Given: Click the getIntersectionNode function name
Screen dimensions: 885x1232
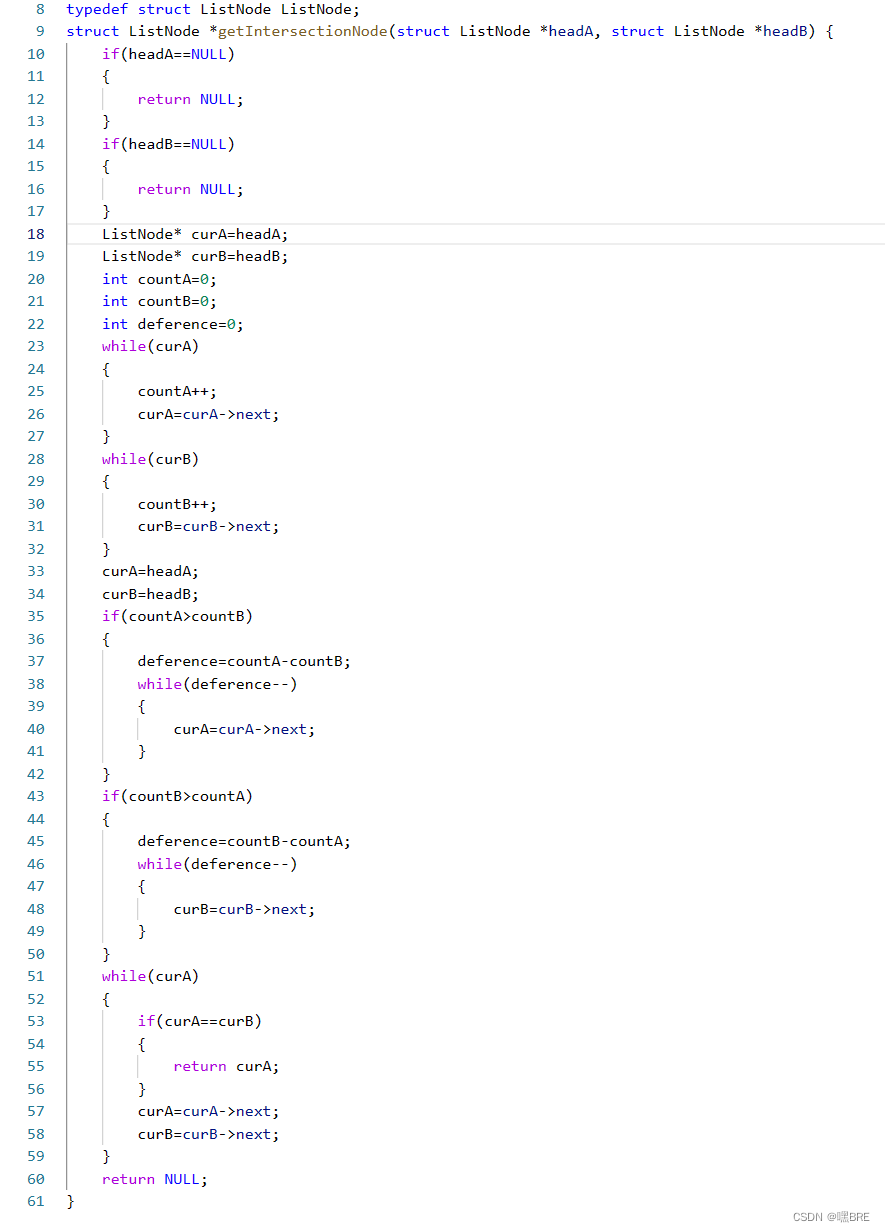Looking at the screenshot, I should (x=302, y=31).
